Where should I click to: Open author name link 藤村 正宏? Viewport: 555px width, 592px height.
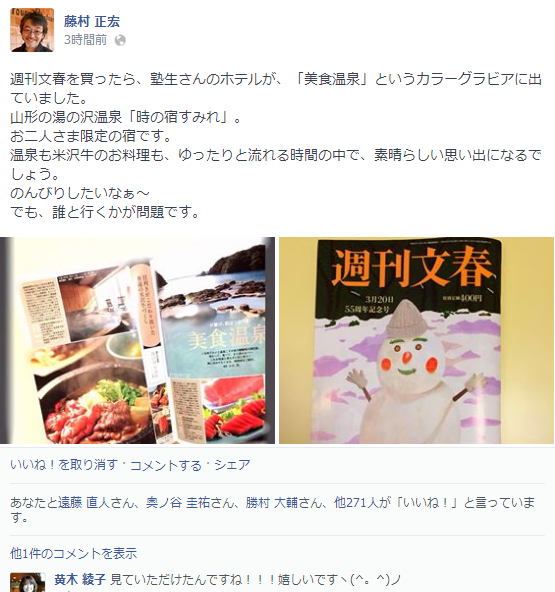pyautogui.click(x=92, y=22)
